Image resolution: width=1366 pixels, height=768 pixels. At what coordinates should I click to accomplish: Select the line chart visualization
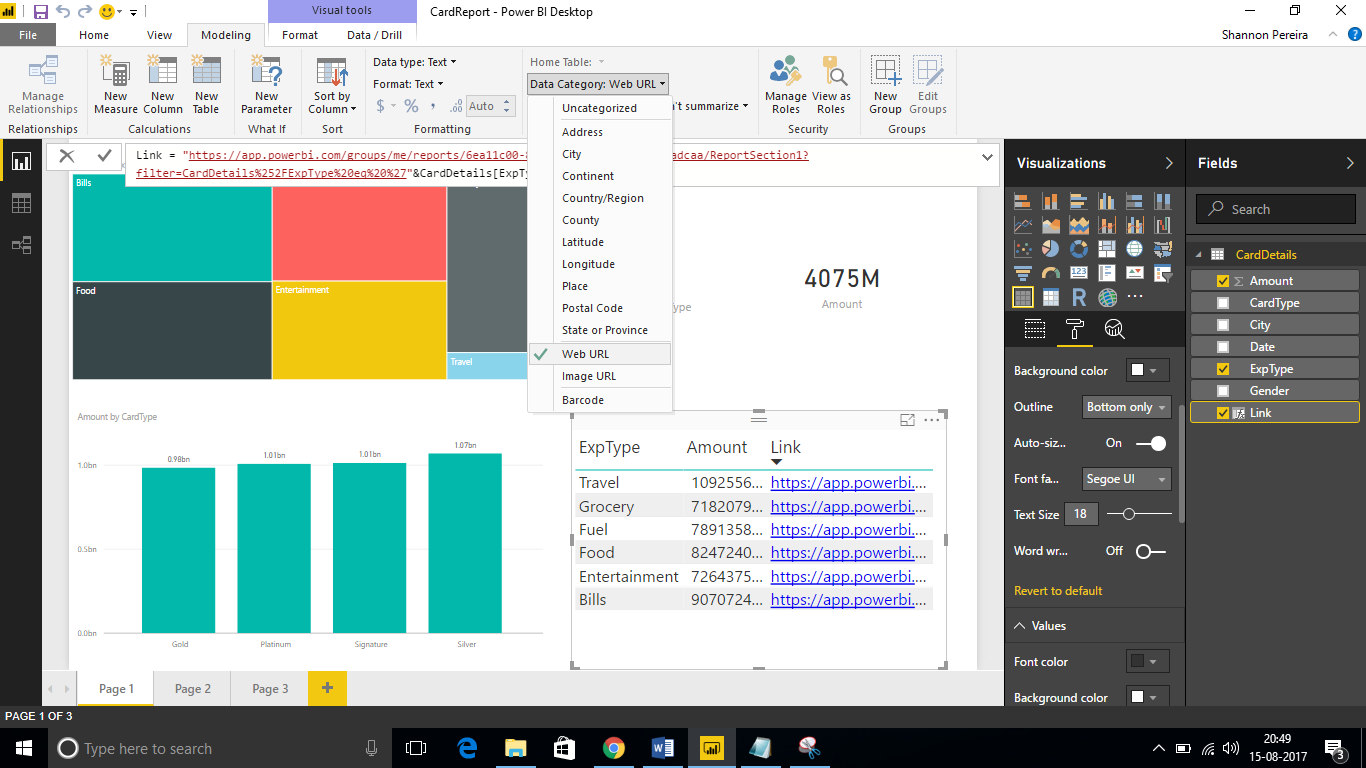coord(1023,225)
